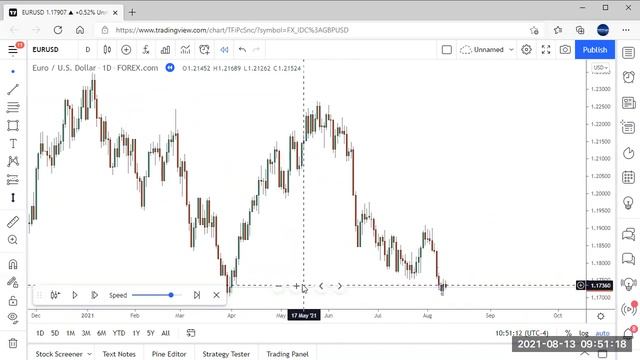
Task: Select the 3M date range
Action: [x=86, y=333]
